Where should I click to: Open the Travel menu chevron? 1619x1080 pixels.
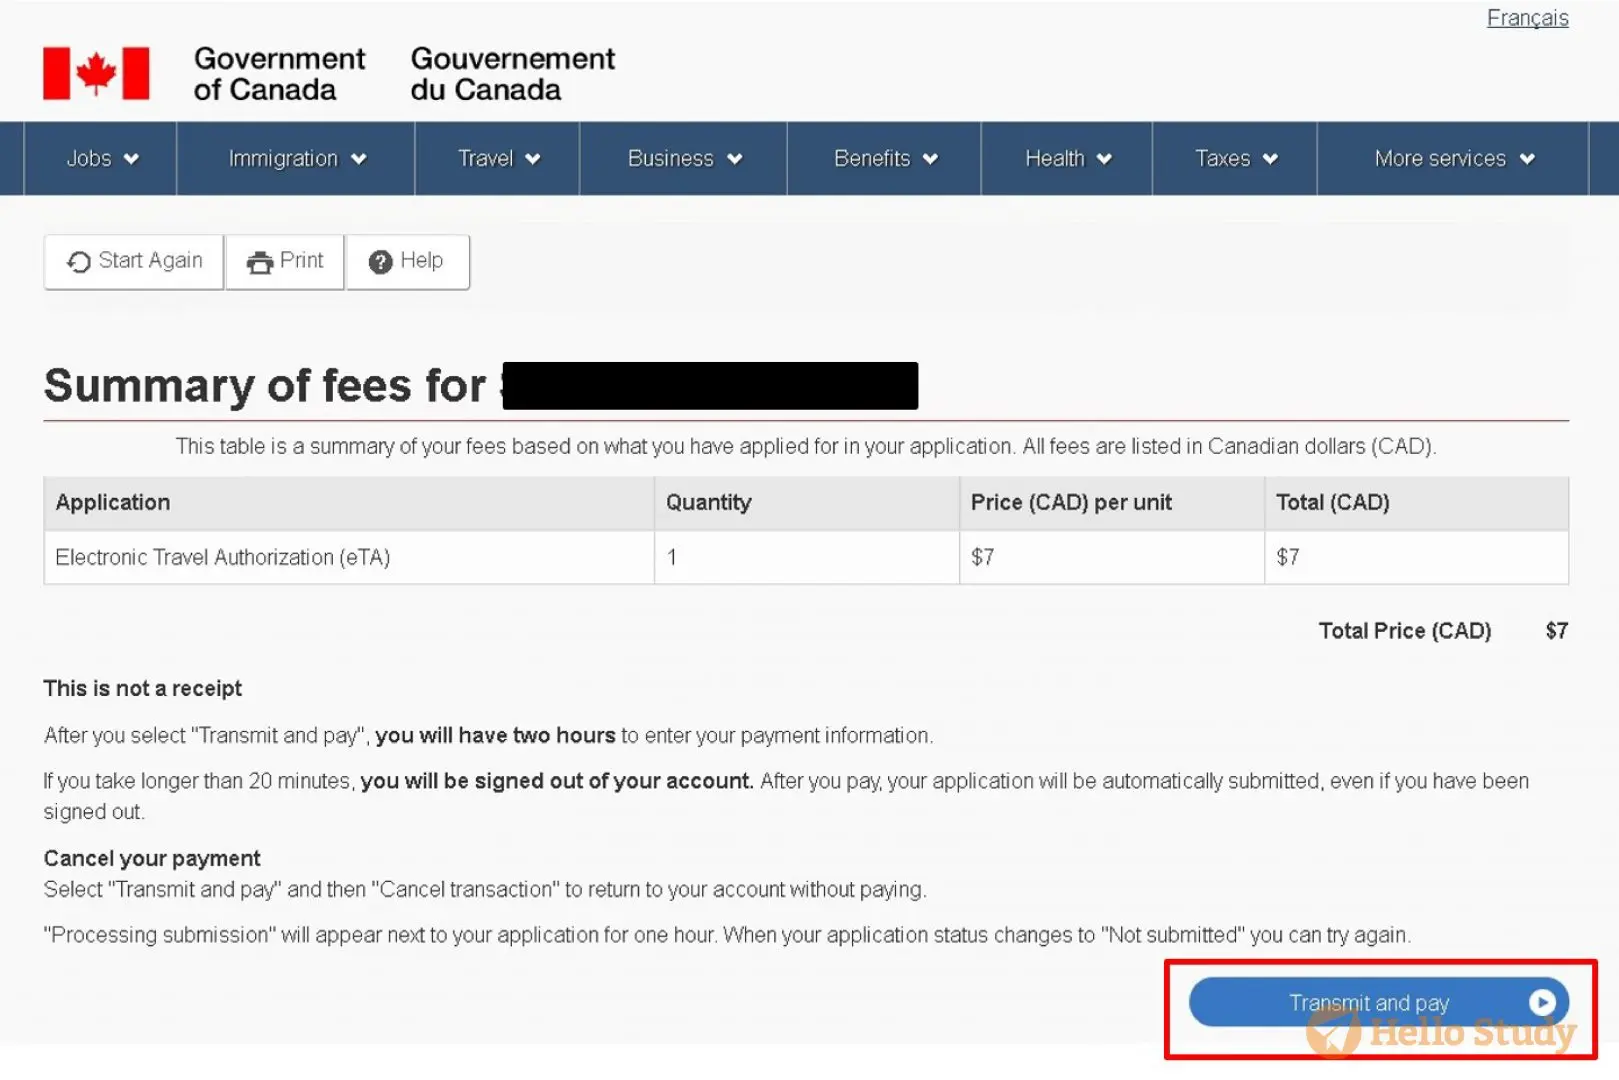pos(533,159)
